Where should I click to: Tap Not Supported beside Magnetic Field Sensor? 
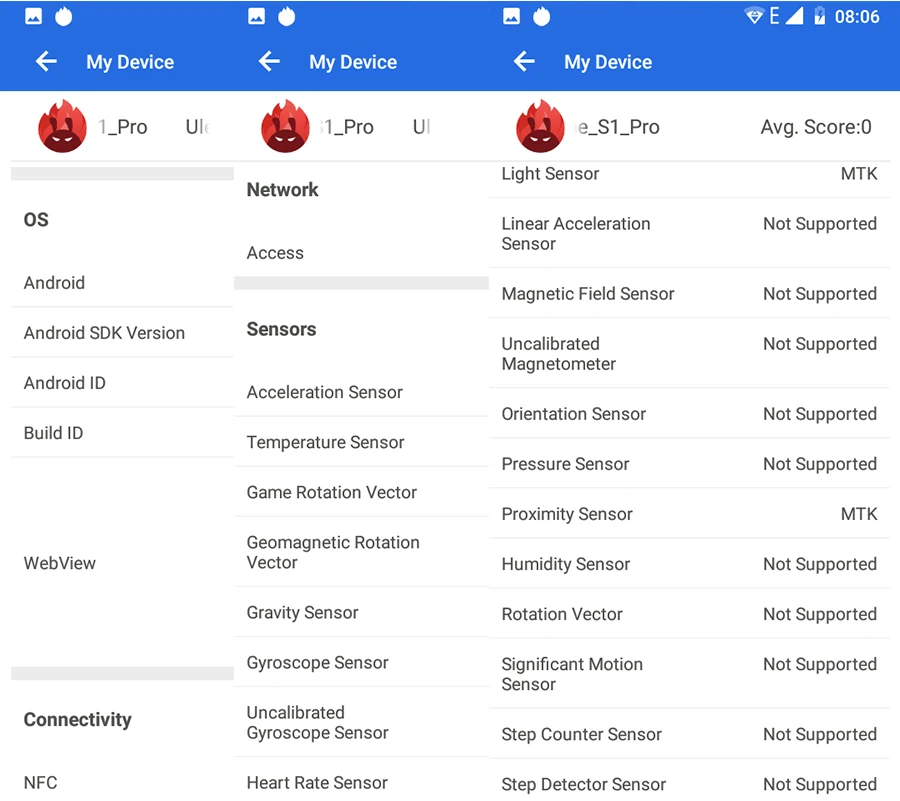(x=820, y=294)
